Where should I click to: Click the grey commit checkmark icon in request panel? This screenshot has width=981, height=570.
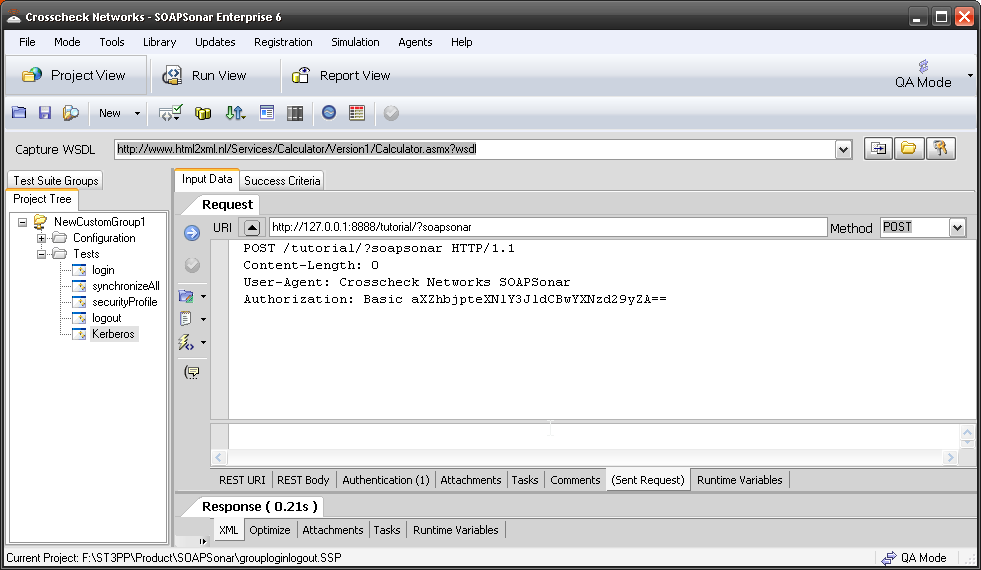pos(192,265)
